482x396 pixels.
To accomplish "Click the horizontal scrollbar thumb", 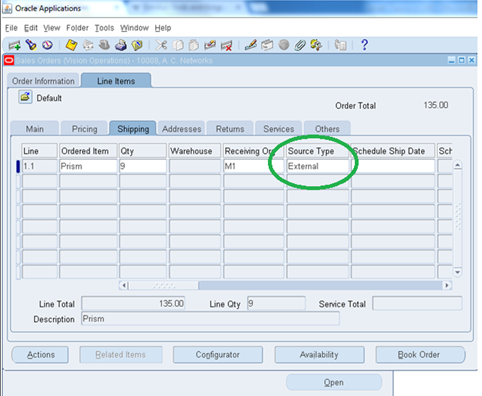I will point(163,285).
